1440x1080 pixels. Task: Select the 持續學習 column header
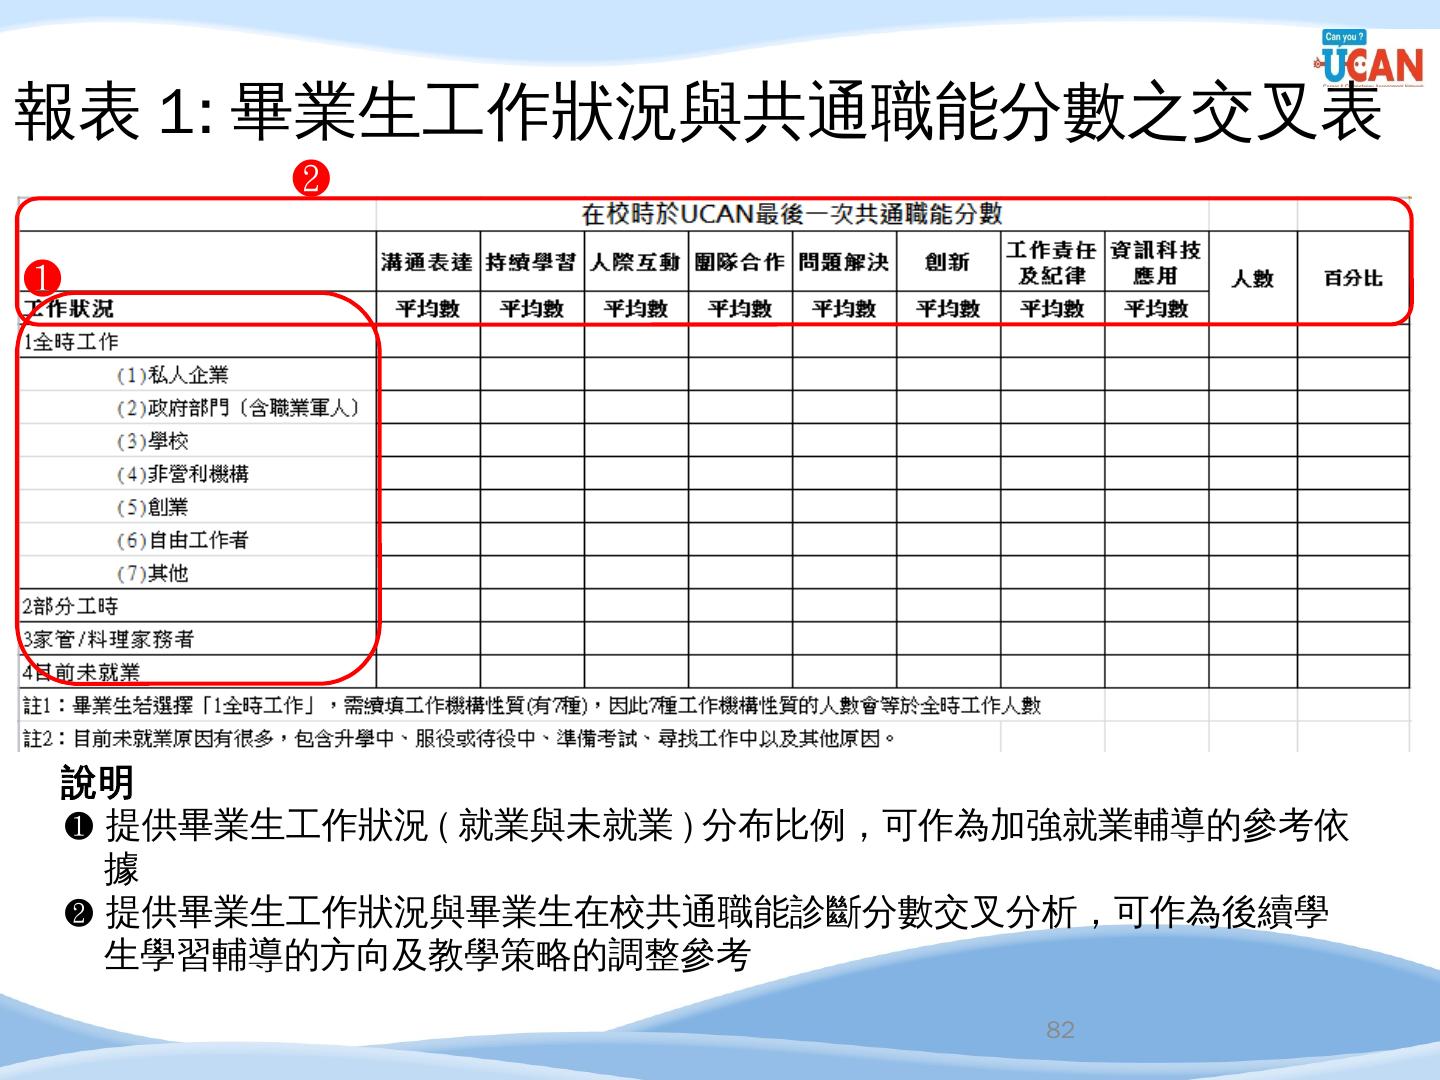click(532, 263)
